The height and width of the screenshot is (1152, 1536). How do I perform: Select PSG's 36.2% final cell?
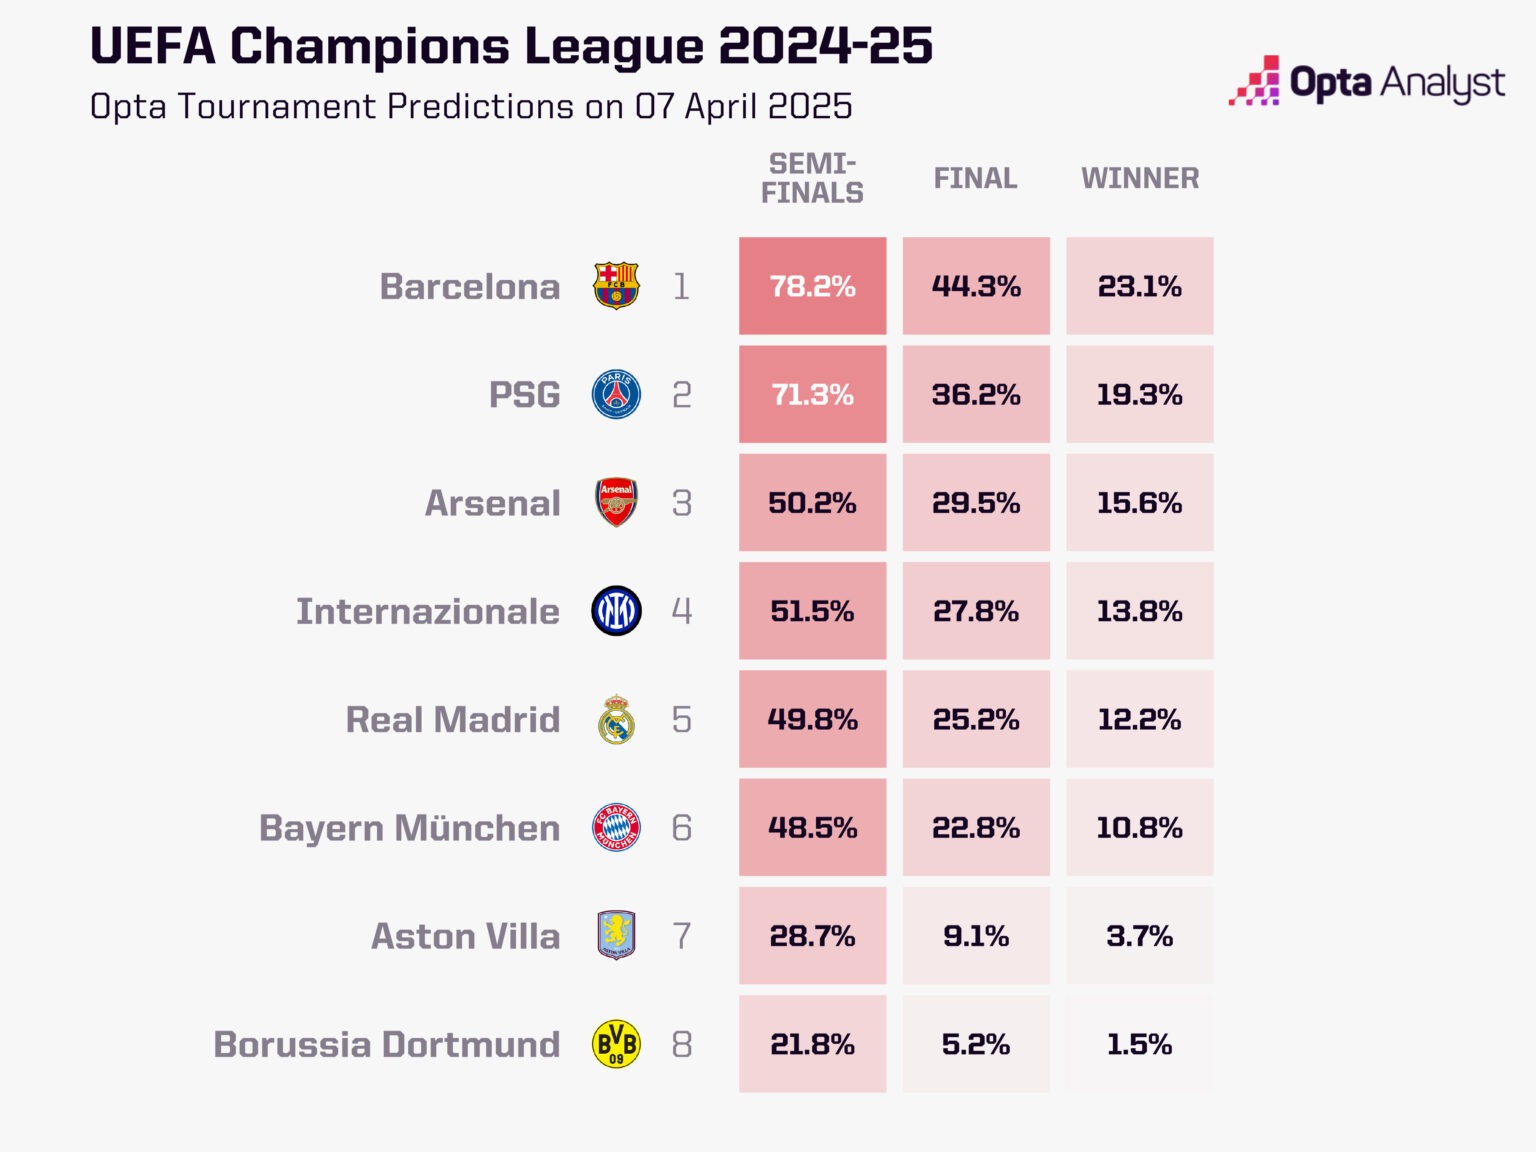tap(976, 394)
